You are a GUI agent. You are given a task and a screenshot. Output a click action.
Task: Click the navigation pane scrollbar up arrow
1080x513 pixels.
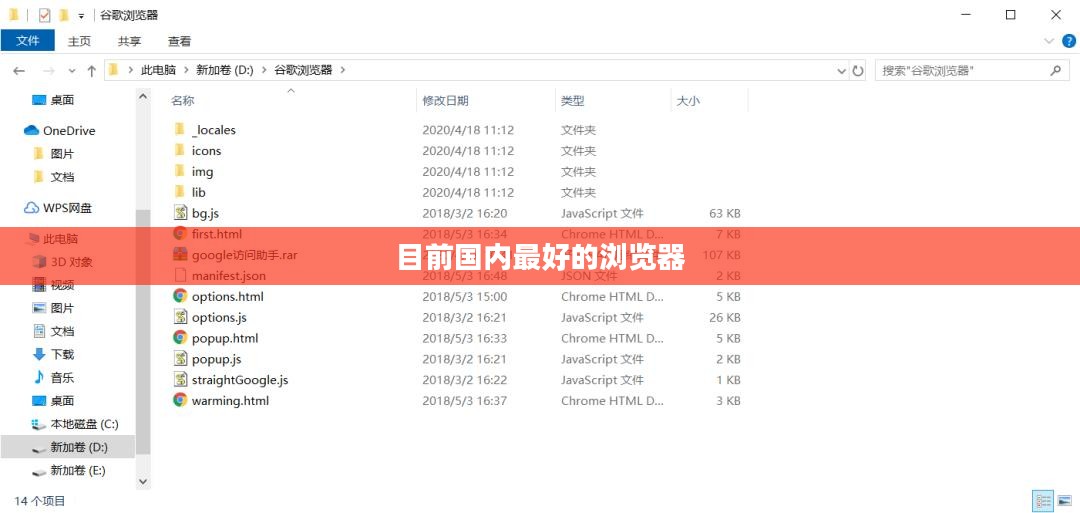tap(143, 97)
